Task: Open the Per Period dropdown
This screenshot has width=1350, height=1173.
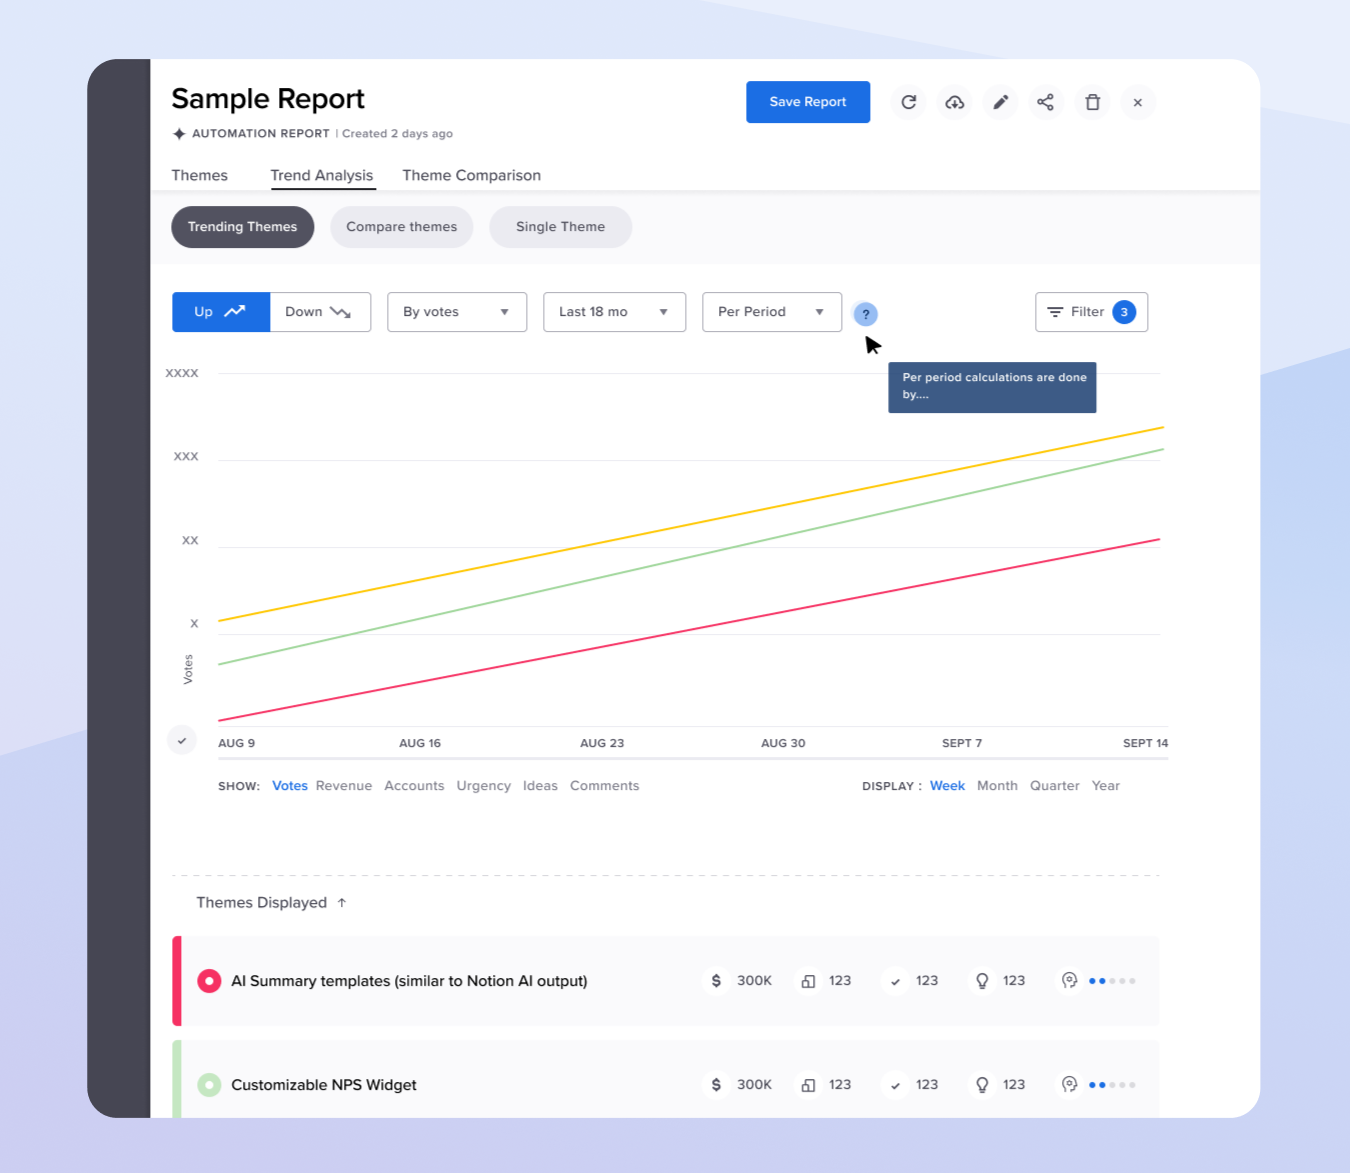Action: 772,312
